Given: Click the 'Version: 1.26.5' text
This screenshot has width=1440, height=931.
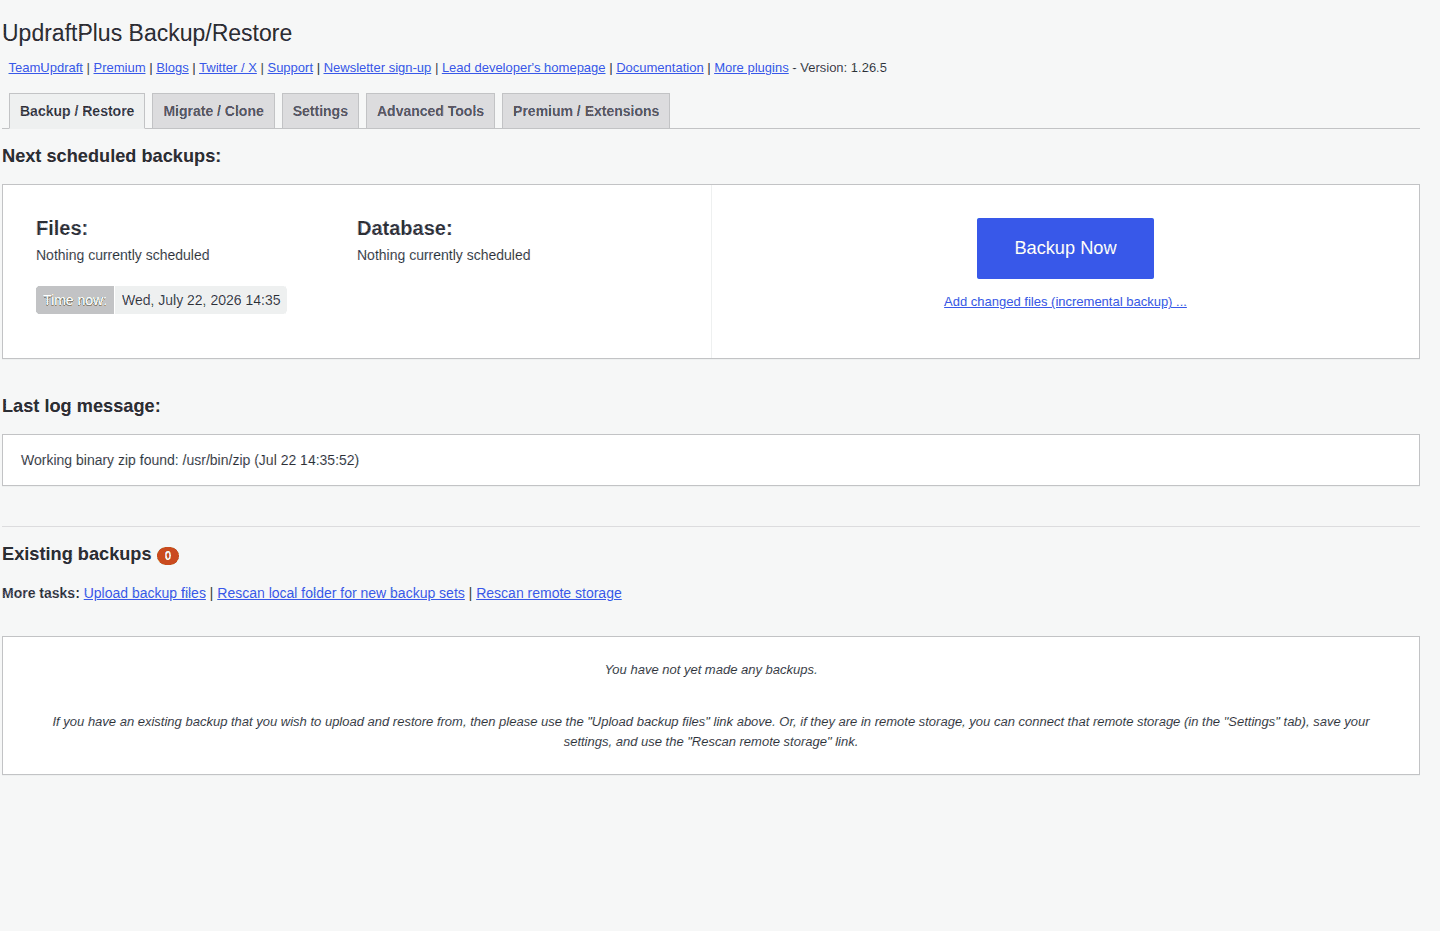Looking at the screenshot, I should [x=844, y=68].
